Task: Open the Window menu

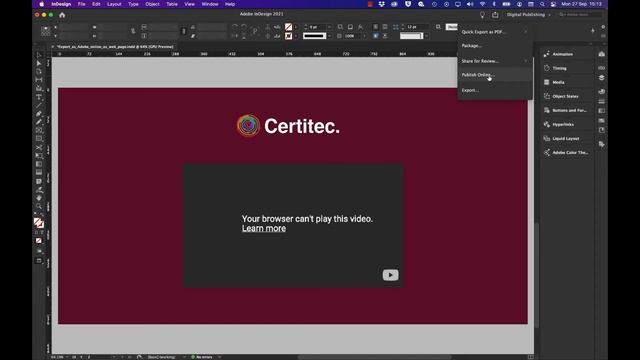Action: (x=210, y=4)
